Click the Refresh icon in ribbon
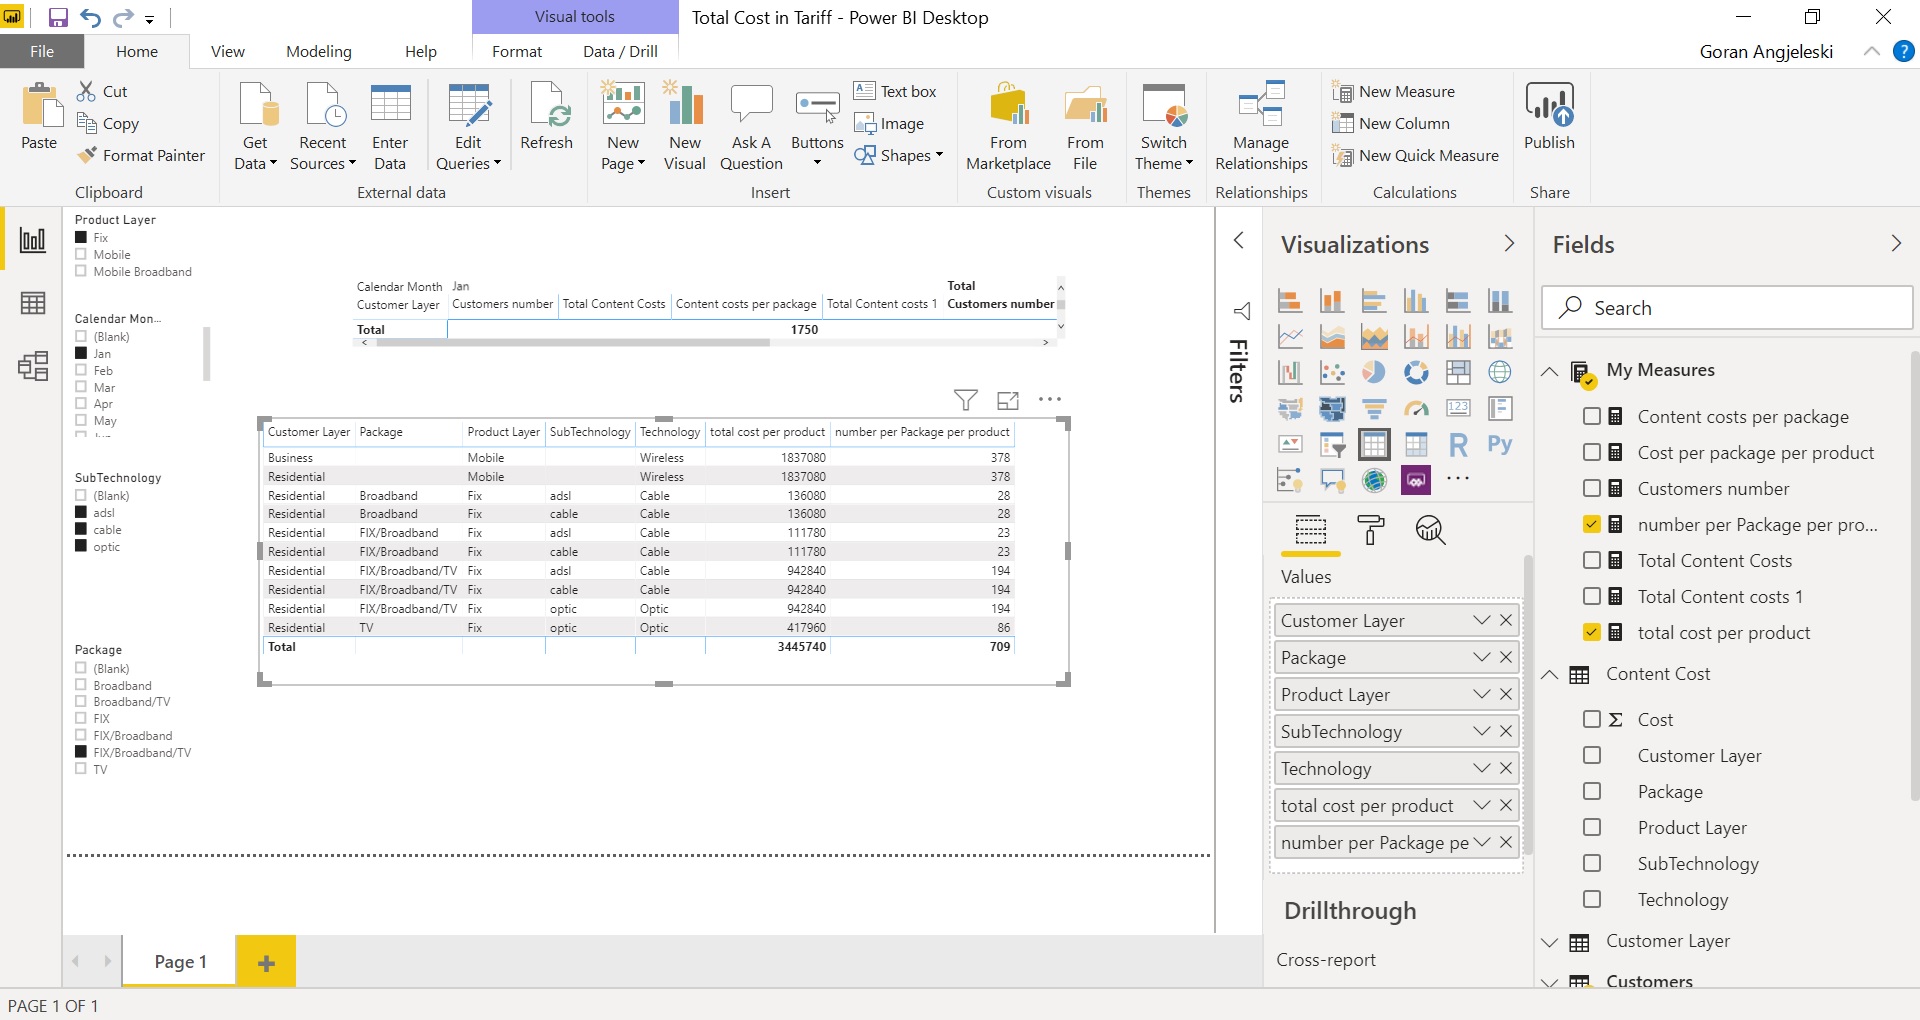The width and height of the screenshot is (1920, 1020). point(546,115)
